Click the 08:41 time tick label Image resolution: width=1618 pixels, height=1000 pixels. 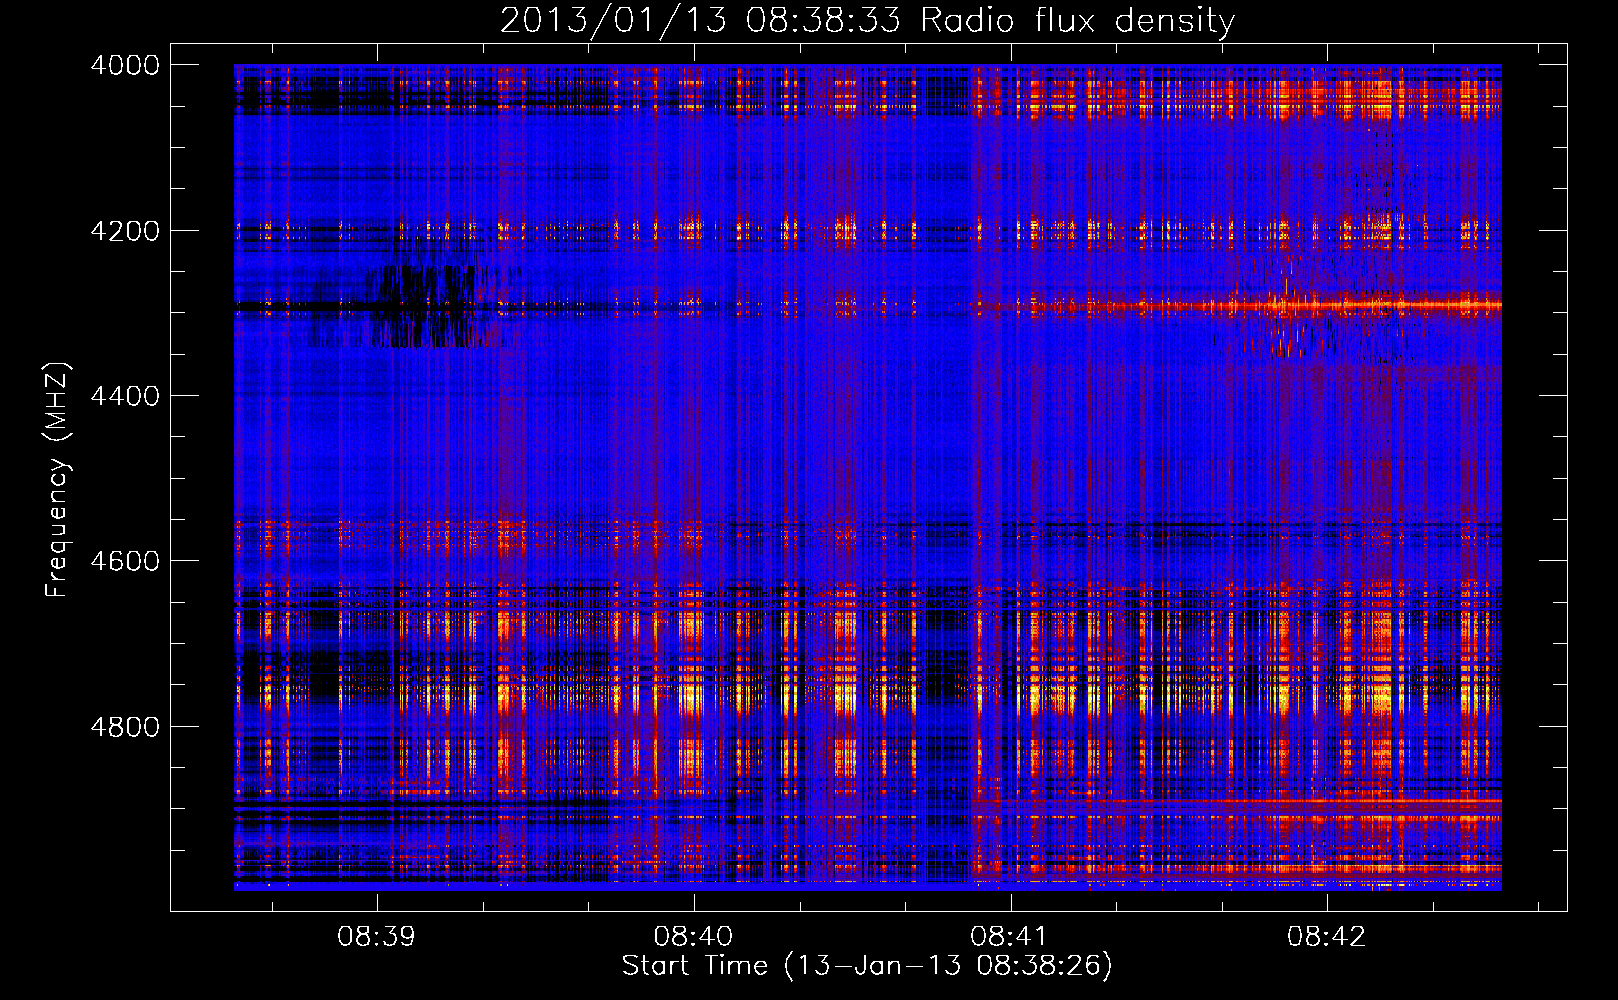pyautogui.click(x=1009, y=937)
